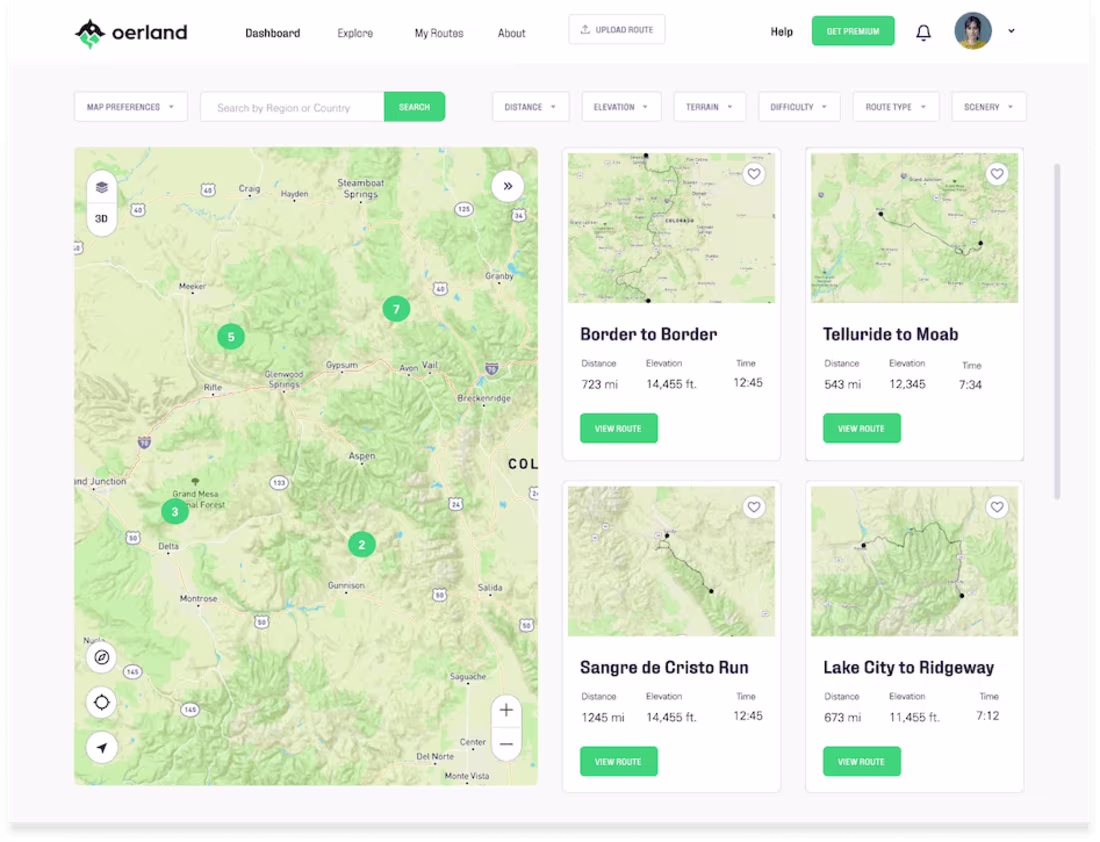Click the navigation arrow location icon
The height and width of the screenshot is (842, 1100).
point(102,747)
